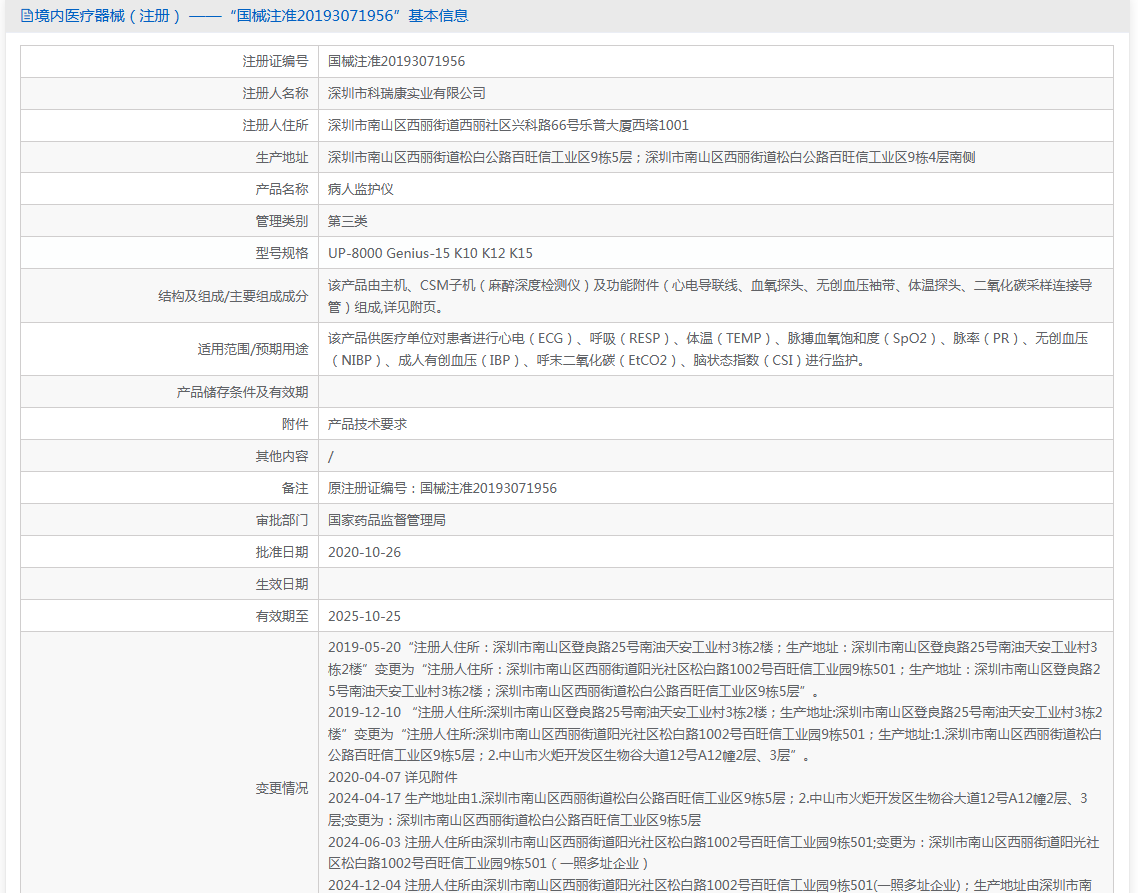The image size is (1138, 893).
Task: Select the change entry dated 2024-04-17
Action: (708, 810)
